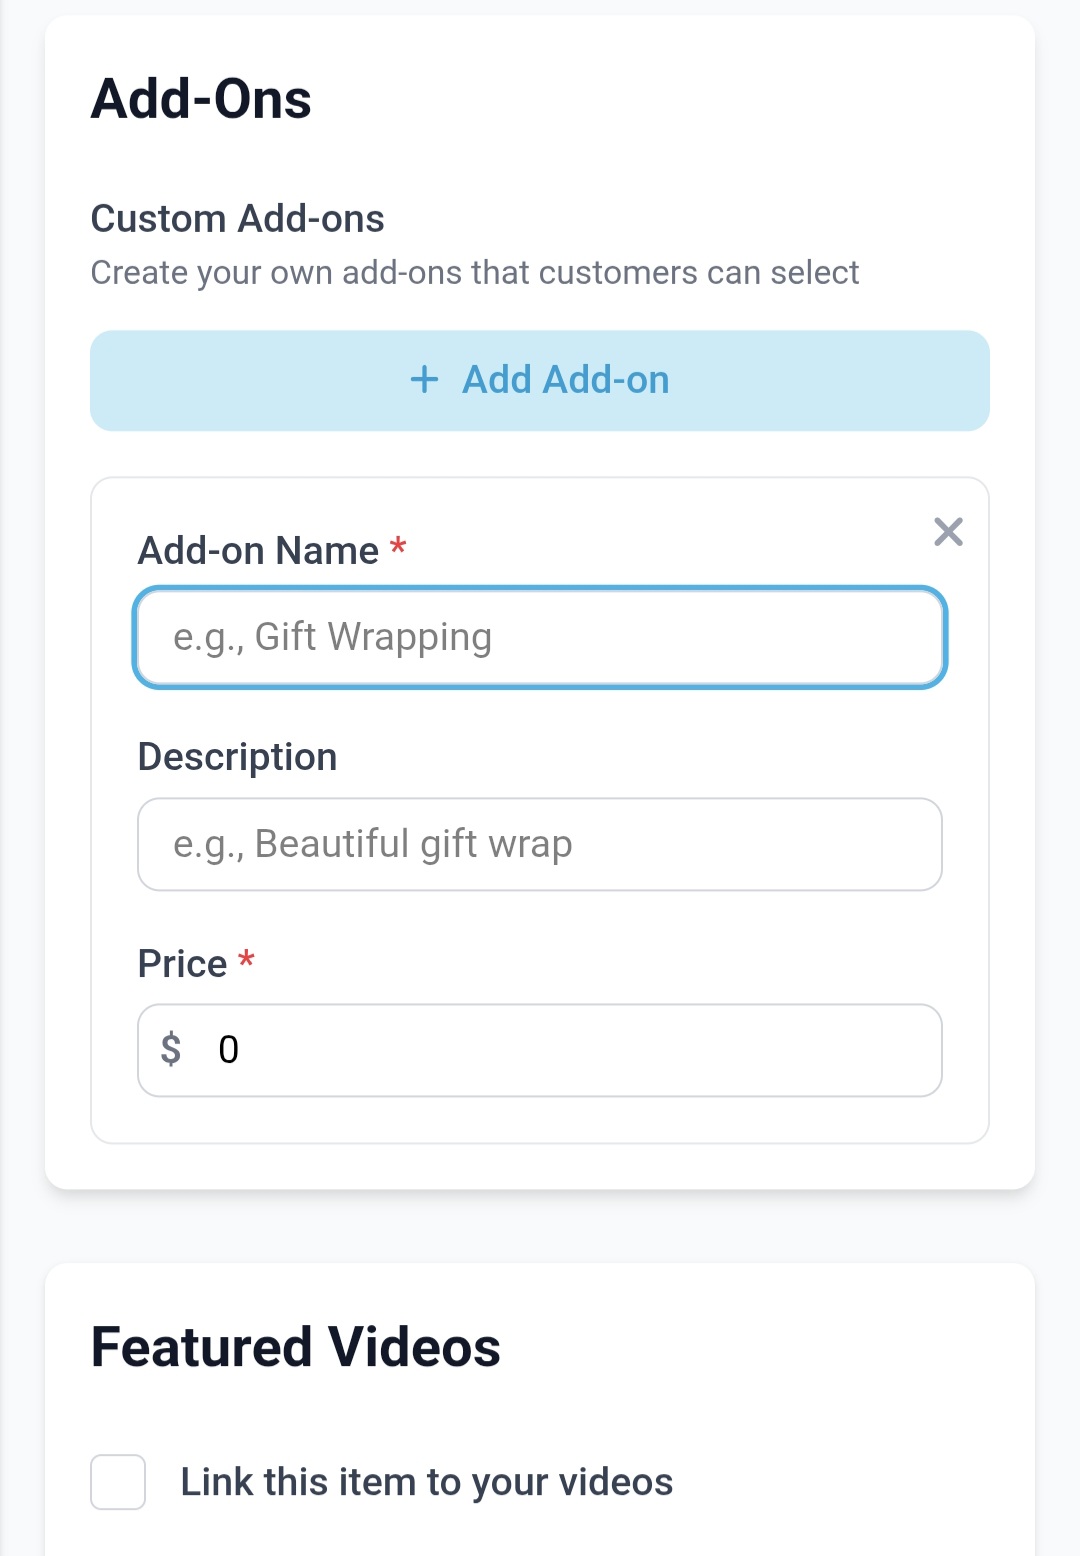The width and height of the screenshot is (1080, 1556).
Task: Click the 'Link this item to your videos' label
Action: tap(426, 1482)
